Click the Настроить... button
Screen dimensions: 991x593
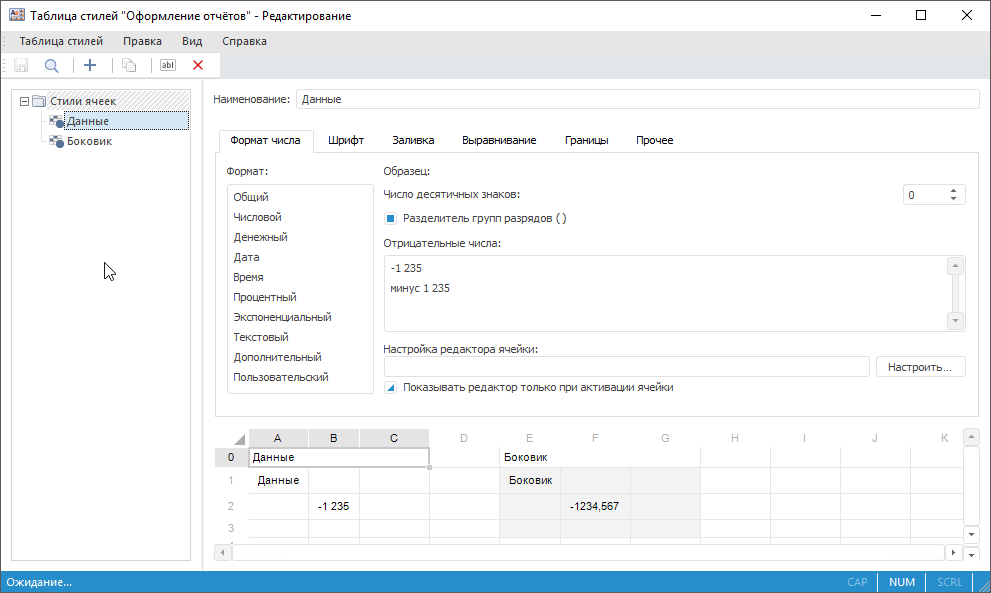(921, 367)
